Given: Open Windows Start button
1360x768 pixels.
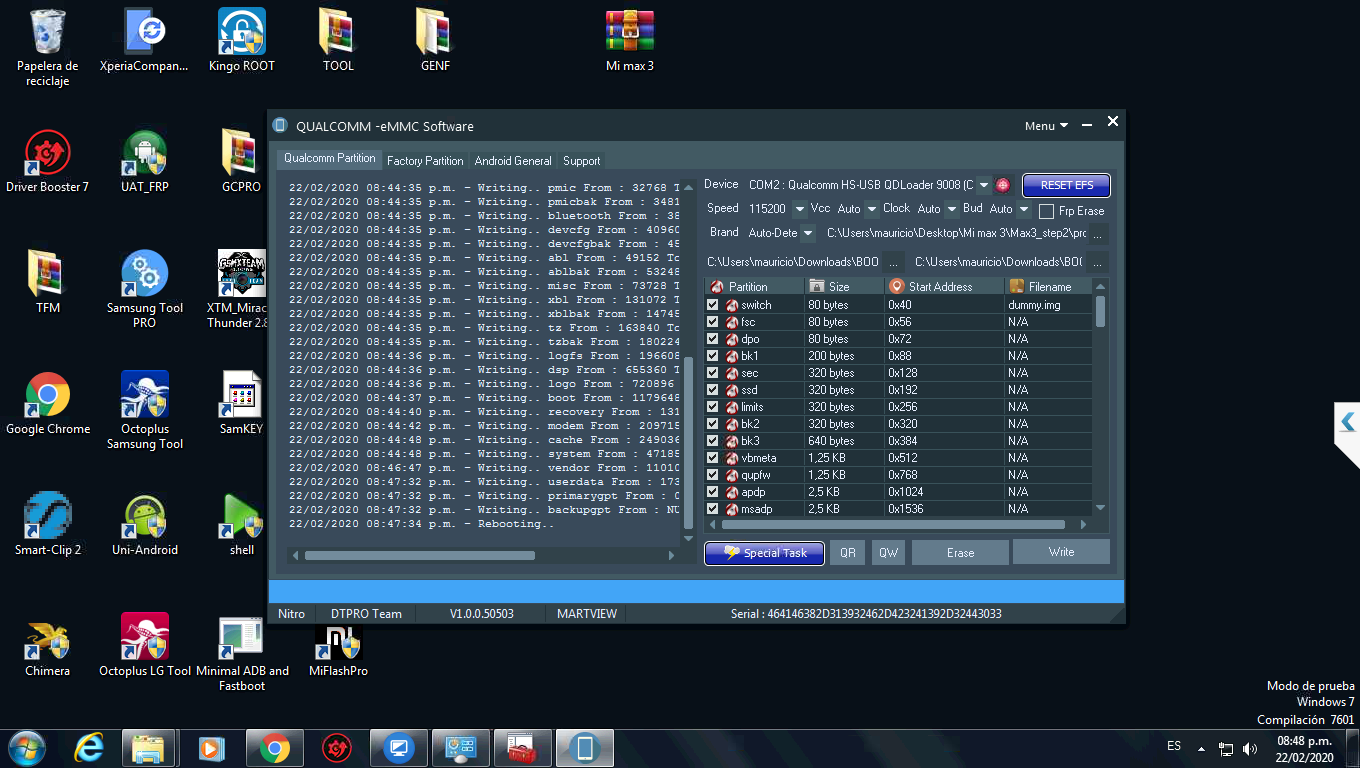Looking at the screenshot, I should [25, 748].
